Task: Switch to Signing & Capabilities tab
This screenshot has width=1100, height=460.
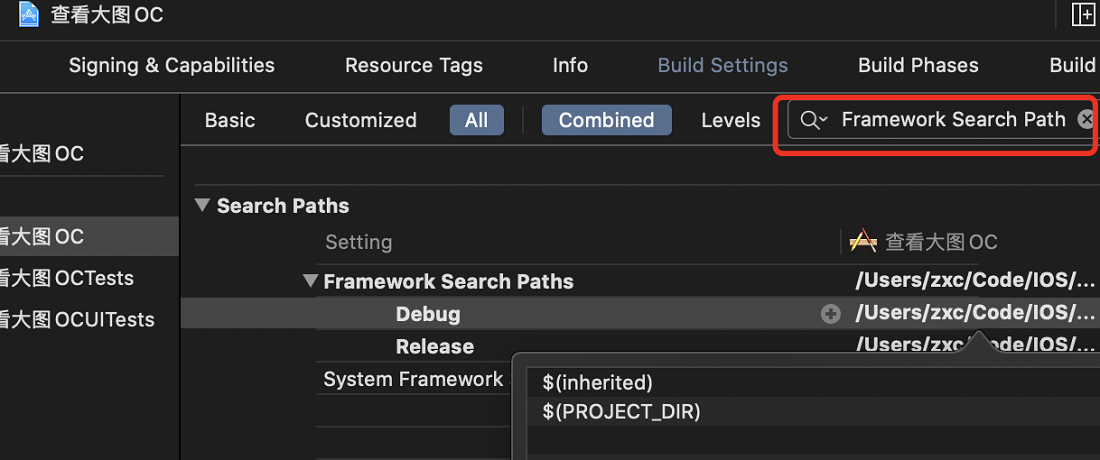Action: tap(172, 65)
